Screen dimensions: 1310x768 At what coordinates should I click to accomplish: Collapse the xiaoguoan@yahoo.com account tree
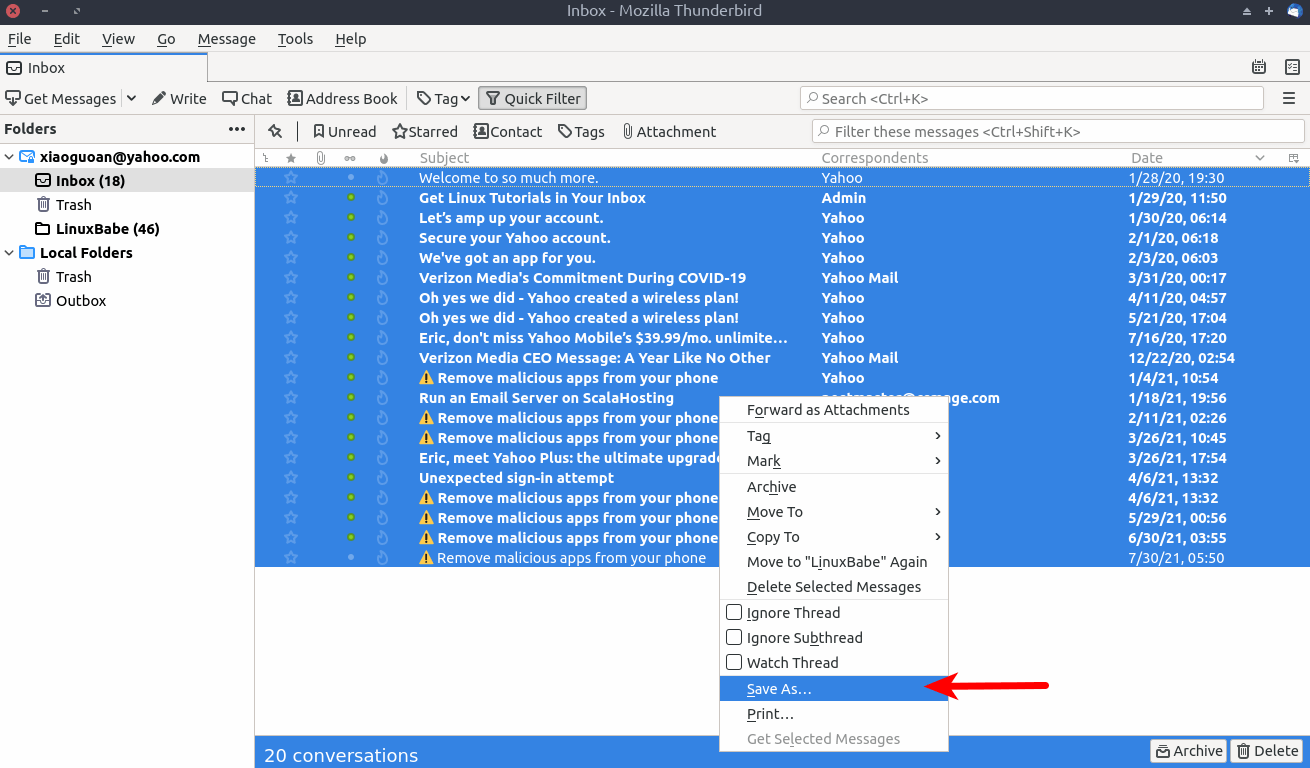point(10,157)
